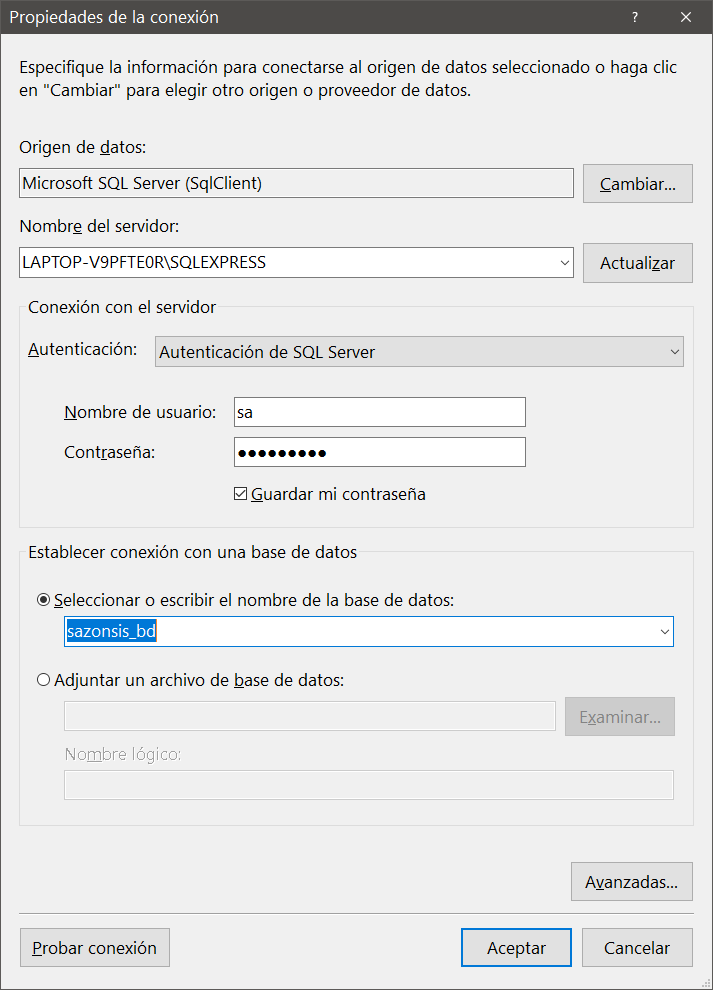Click the database file path field
The height and width of the screenshot is (990, 713).
tap(310, 716)
